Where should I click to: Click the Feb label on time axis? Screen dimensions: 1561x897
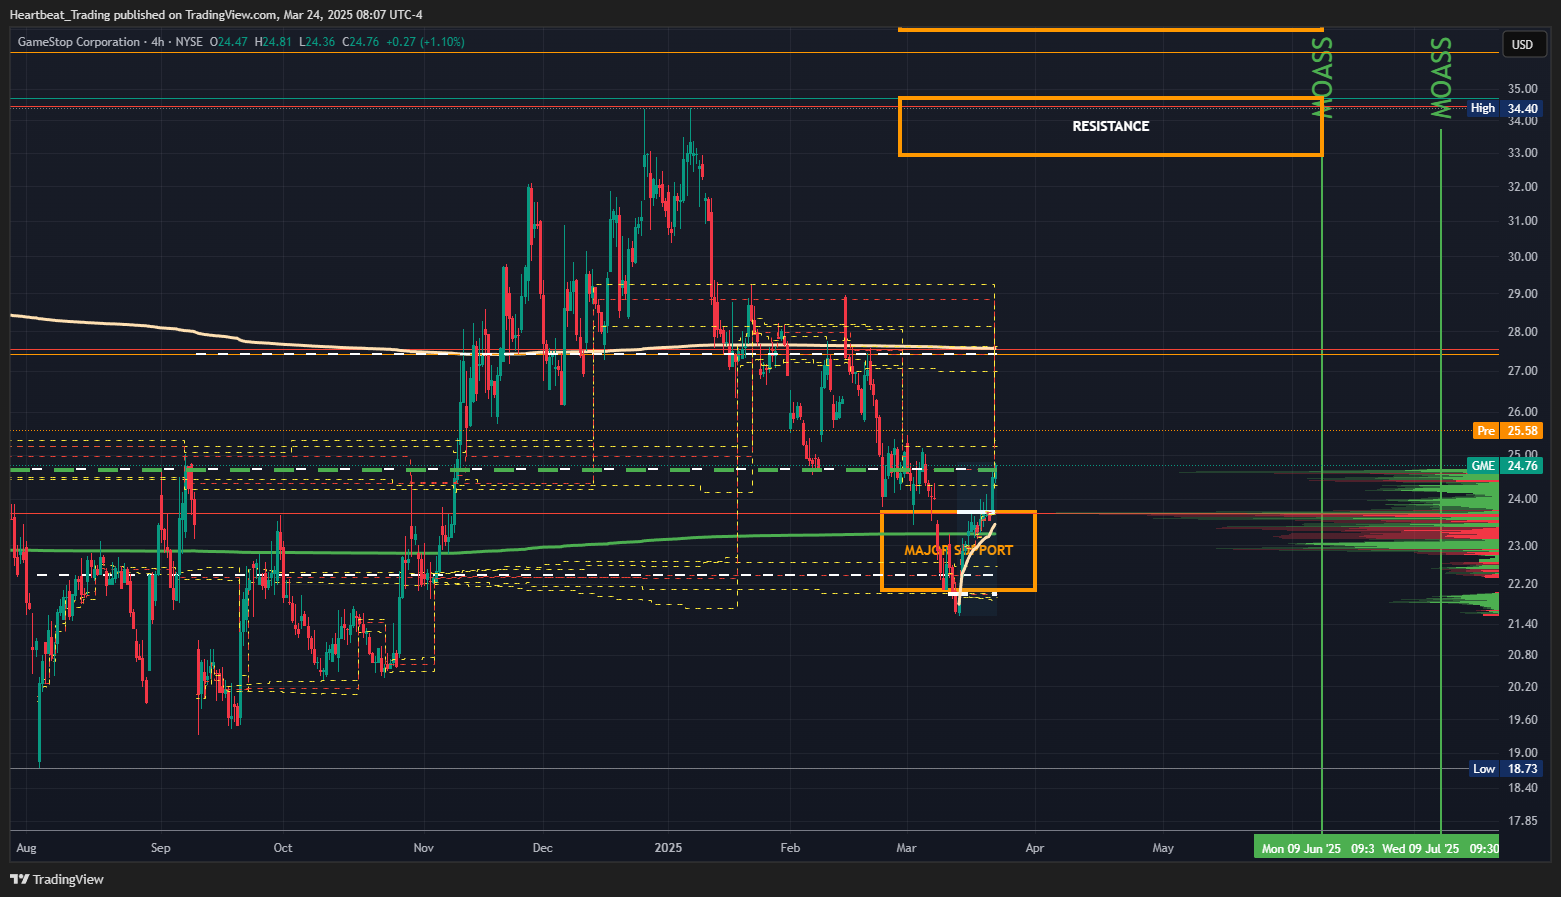(790, 848)
